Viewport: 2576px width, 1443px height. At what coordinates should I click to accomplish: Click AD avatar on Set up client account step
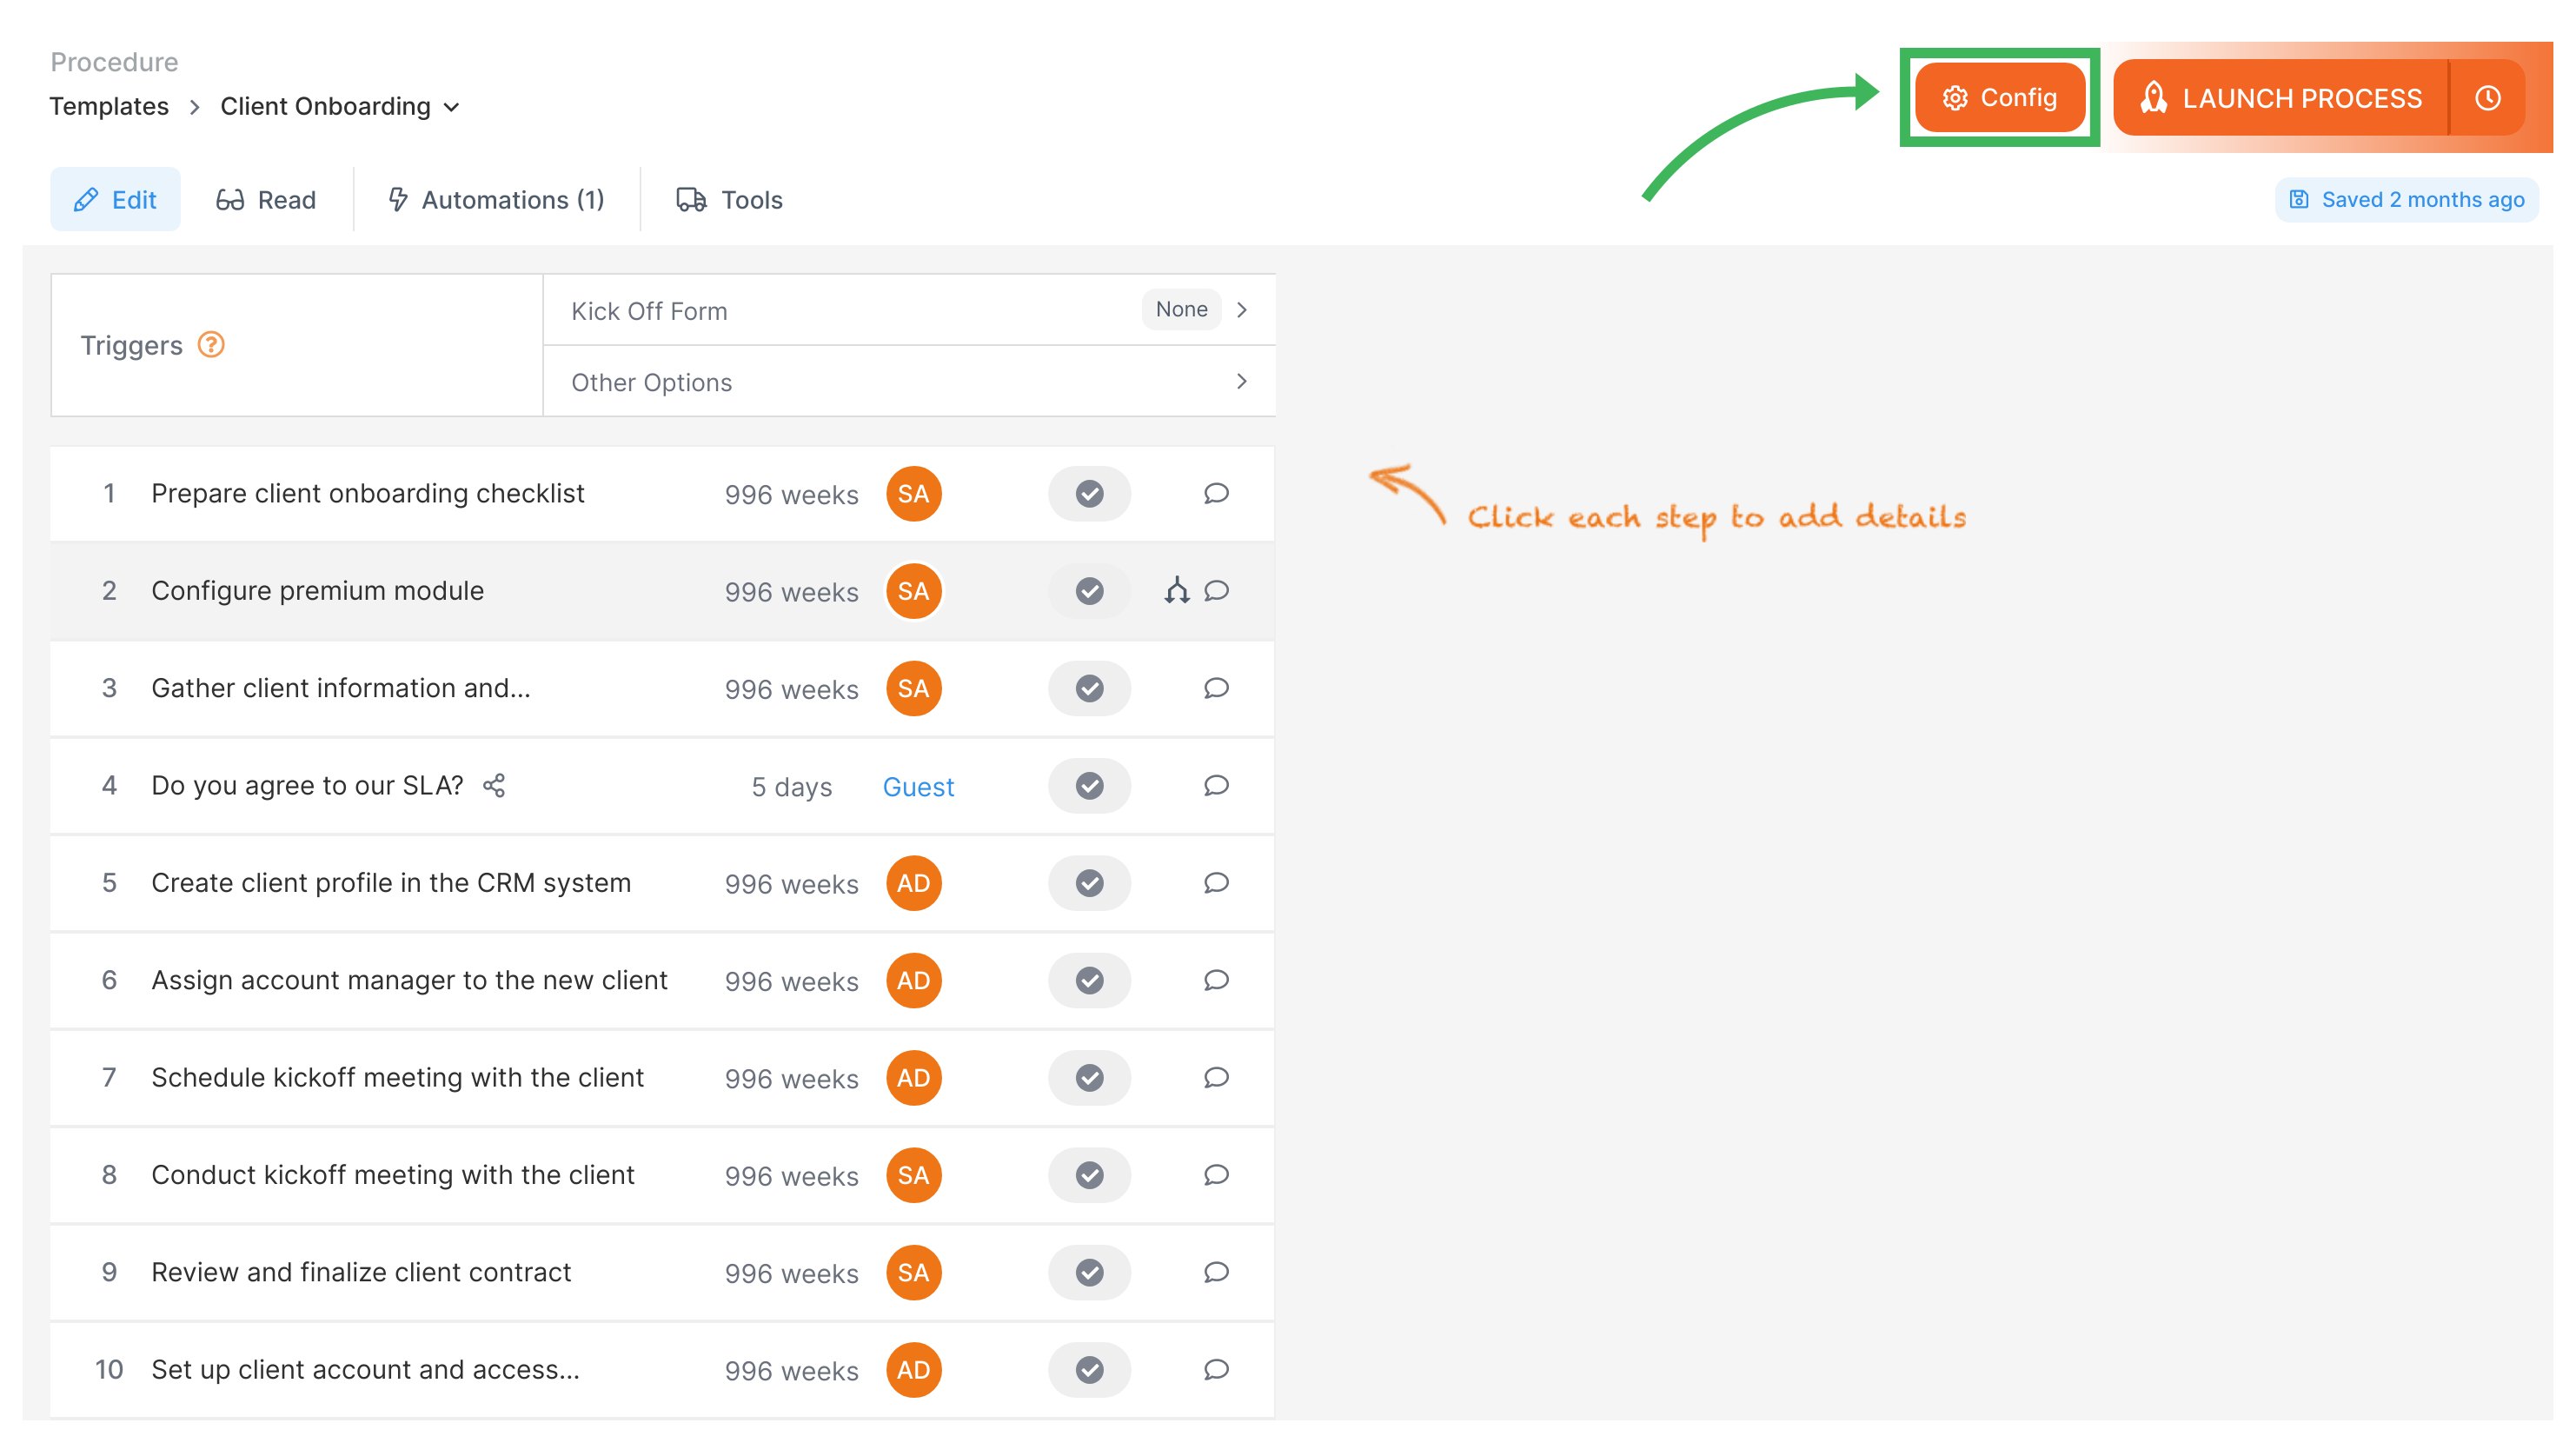[913, 1370]
